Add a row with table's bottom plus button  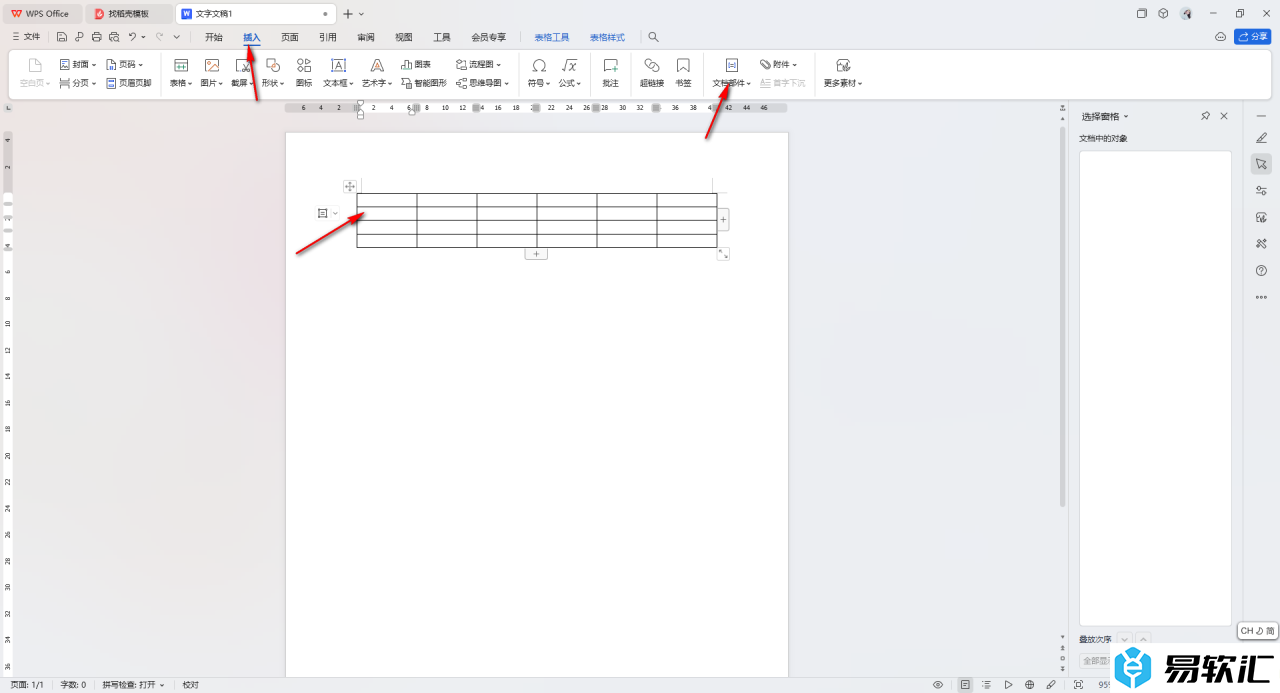(536, 254)
